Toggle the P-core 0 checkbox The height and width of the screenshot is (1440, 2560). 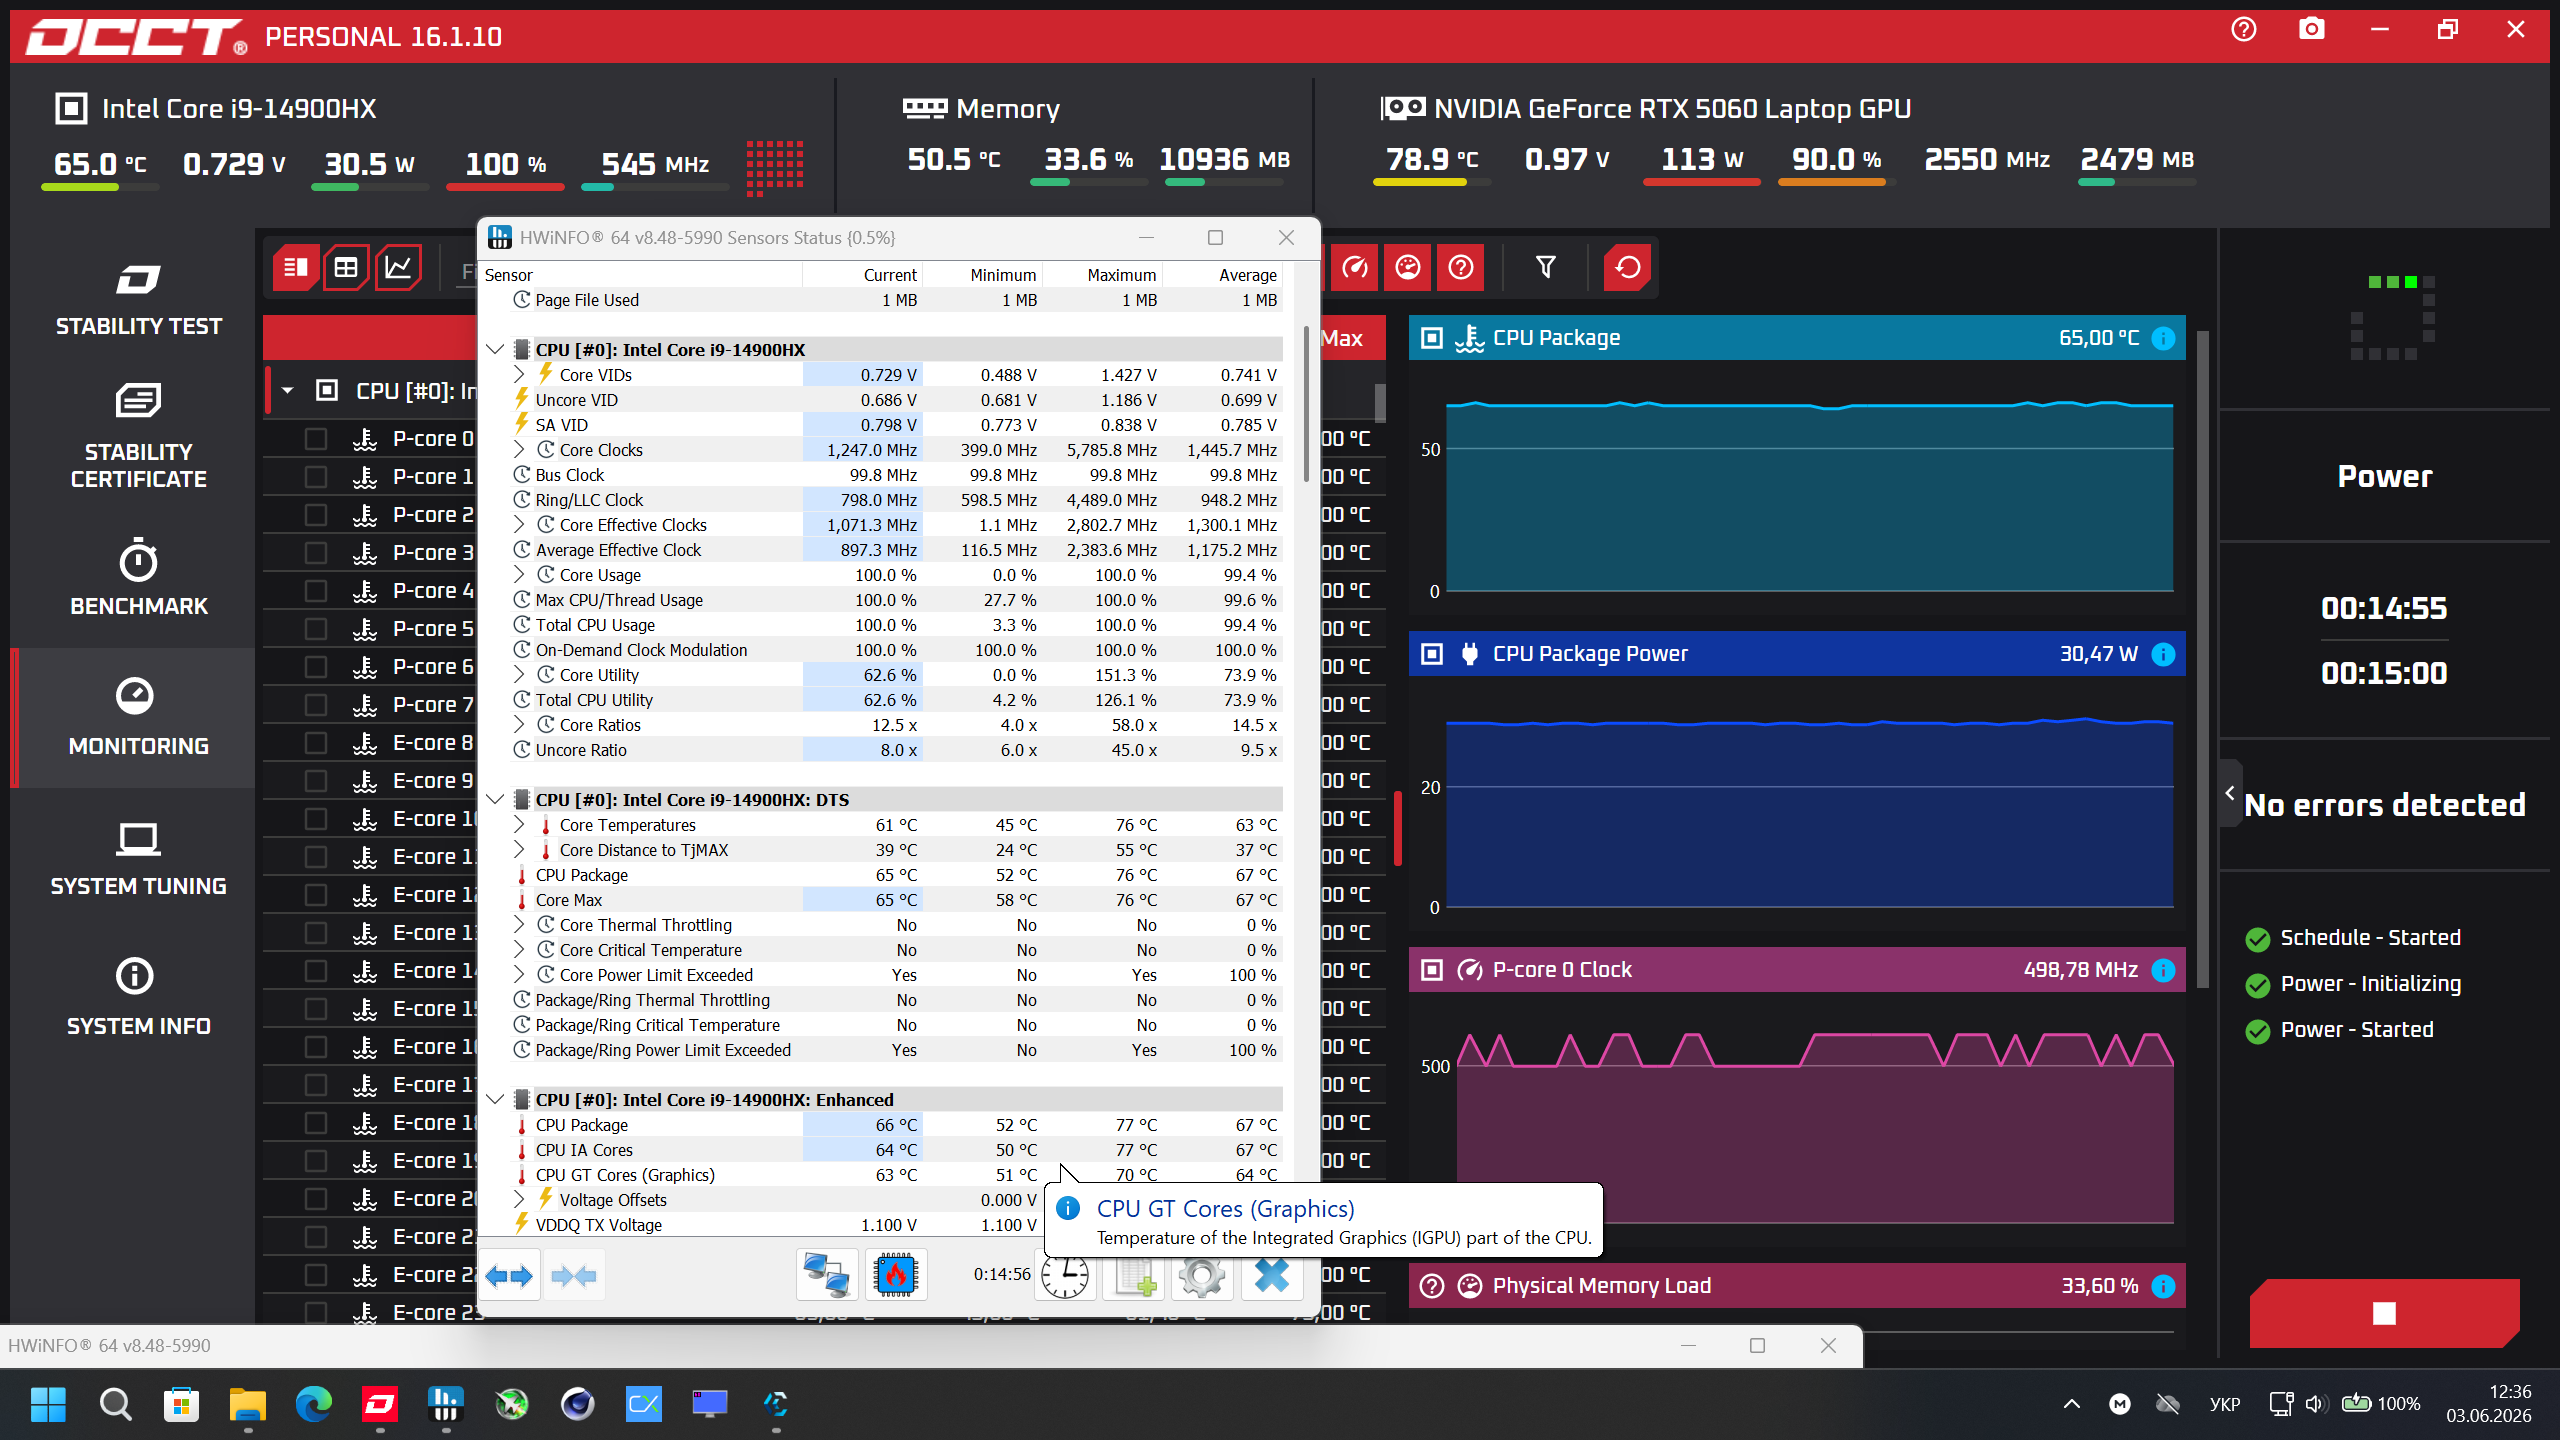(316, 439)
